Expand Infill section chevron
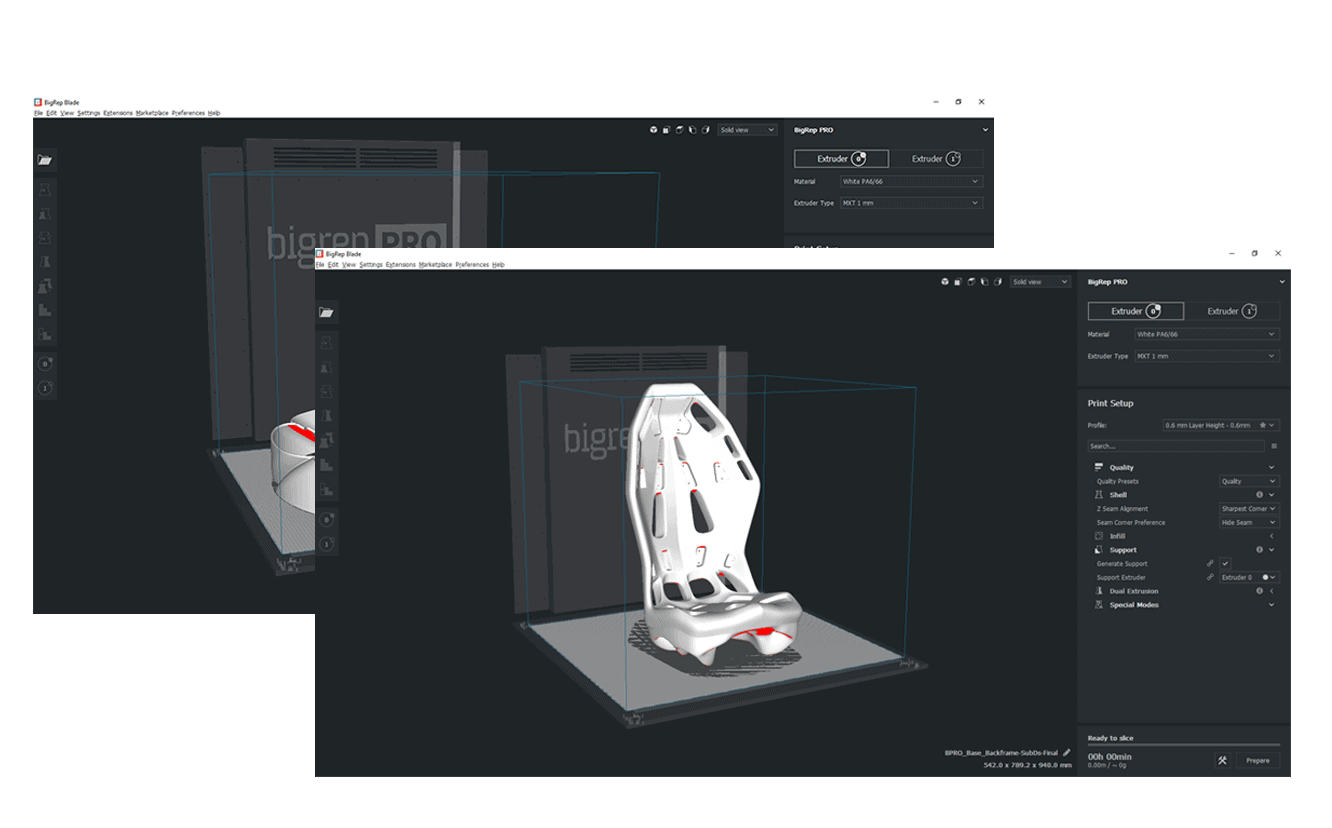Viewport: 1332px width, 828px height. click(1272, 536)
